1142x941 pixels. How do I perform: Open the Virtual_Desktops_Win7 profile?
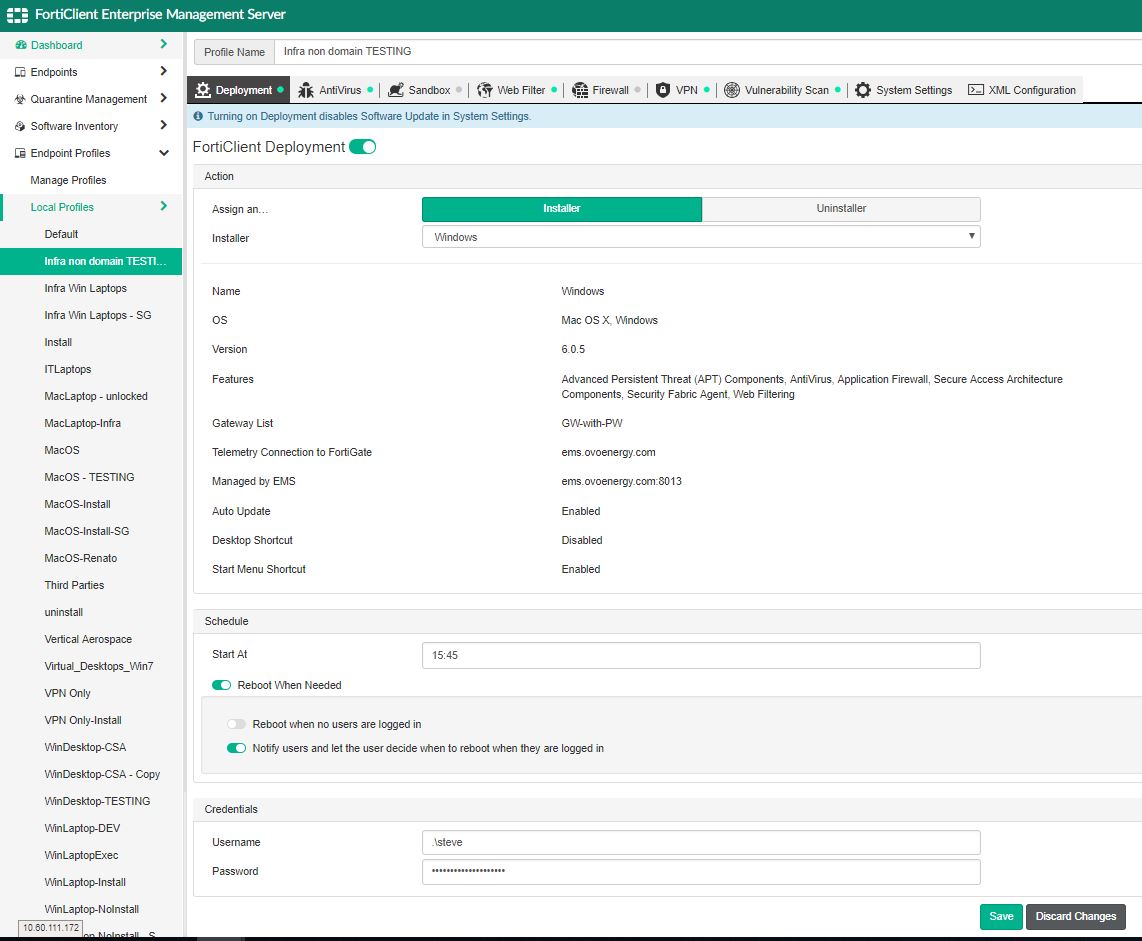[98, 666]
